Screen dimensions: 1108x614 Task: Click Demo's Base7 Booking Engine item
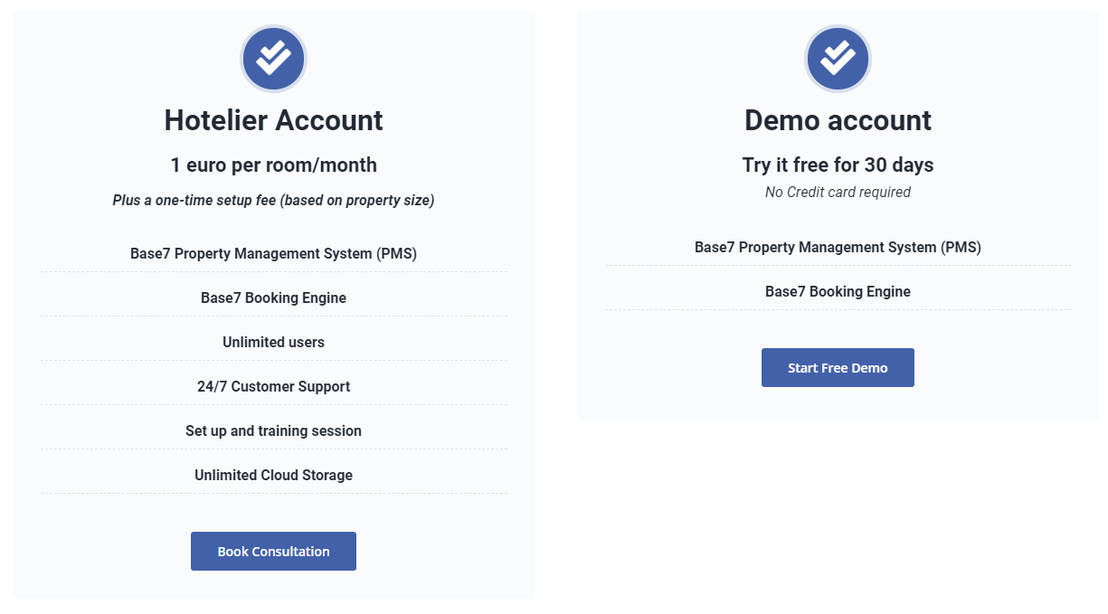coord(837,291)
